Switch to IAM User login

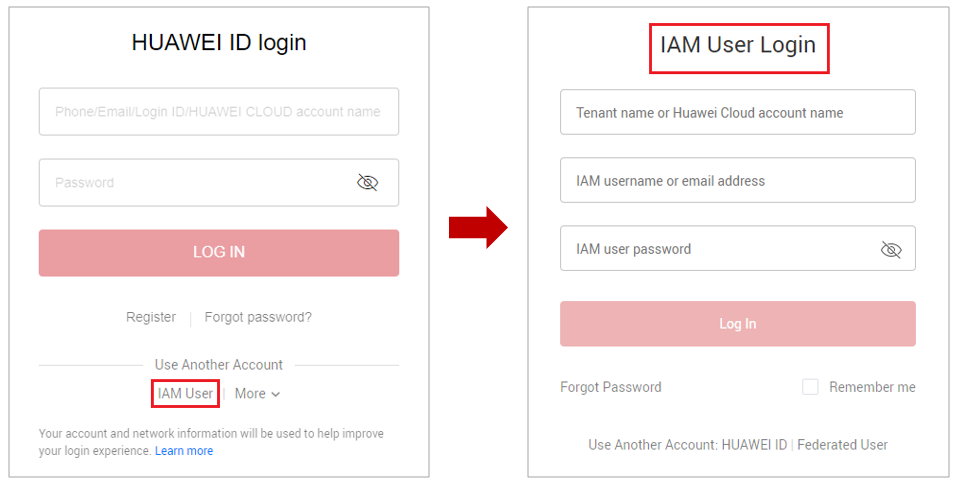click(x=185, y=394)
